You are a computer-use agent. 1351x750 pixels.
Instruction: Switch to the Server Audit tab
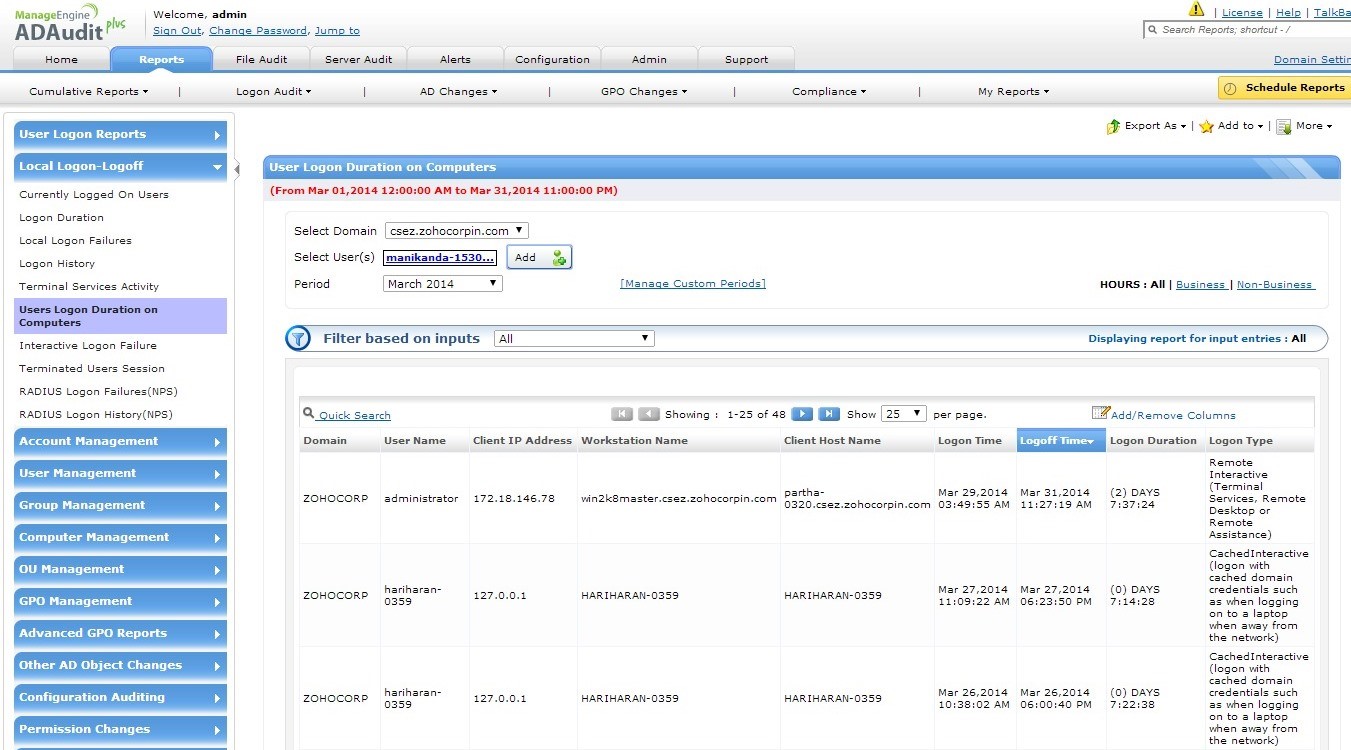click(358, 59)
